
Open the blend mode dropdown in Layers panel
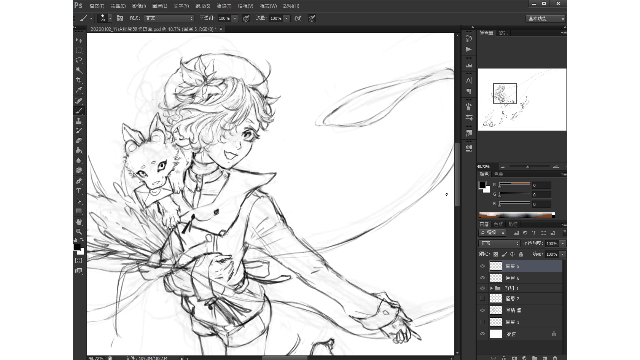(x=499, y=243)
